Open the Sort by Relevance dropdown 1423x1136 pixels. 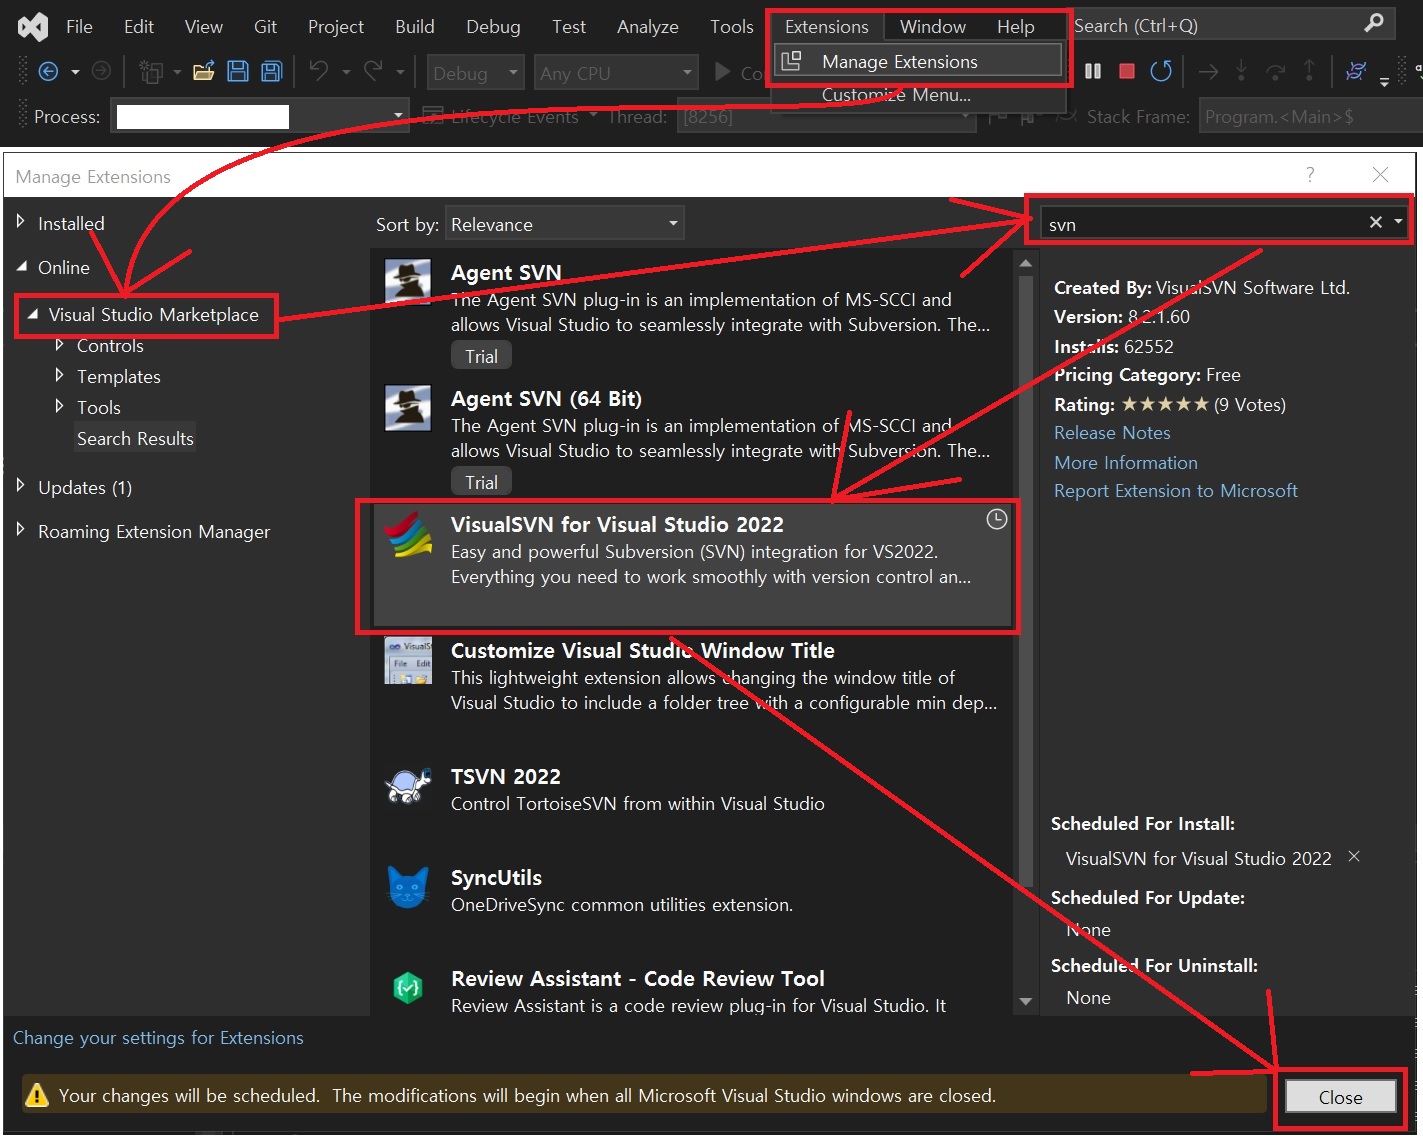point(565,224)
